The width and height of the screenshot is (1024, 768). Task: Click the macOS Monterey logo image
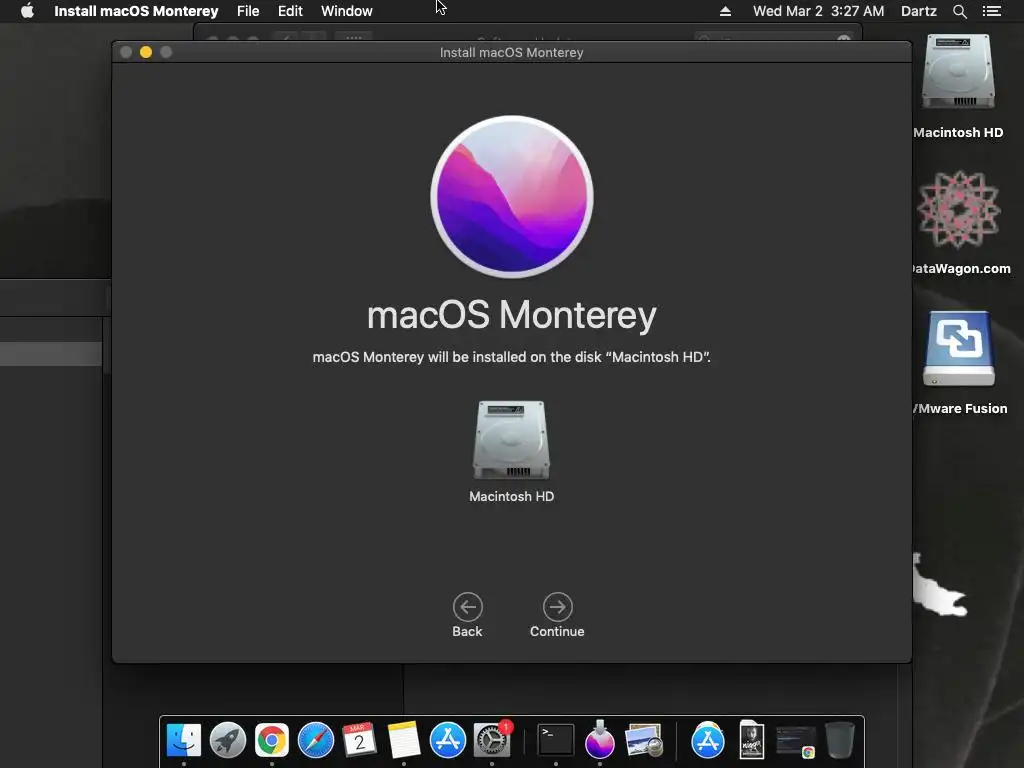pyautogui.click(x=511, y=197)
